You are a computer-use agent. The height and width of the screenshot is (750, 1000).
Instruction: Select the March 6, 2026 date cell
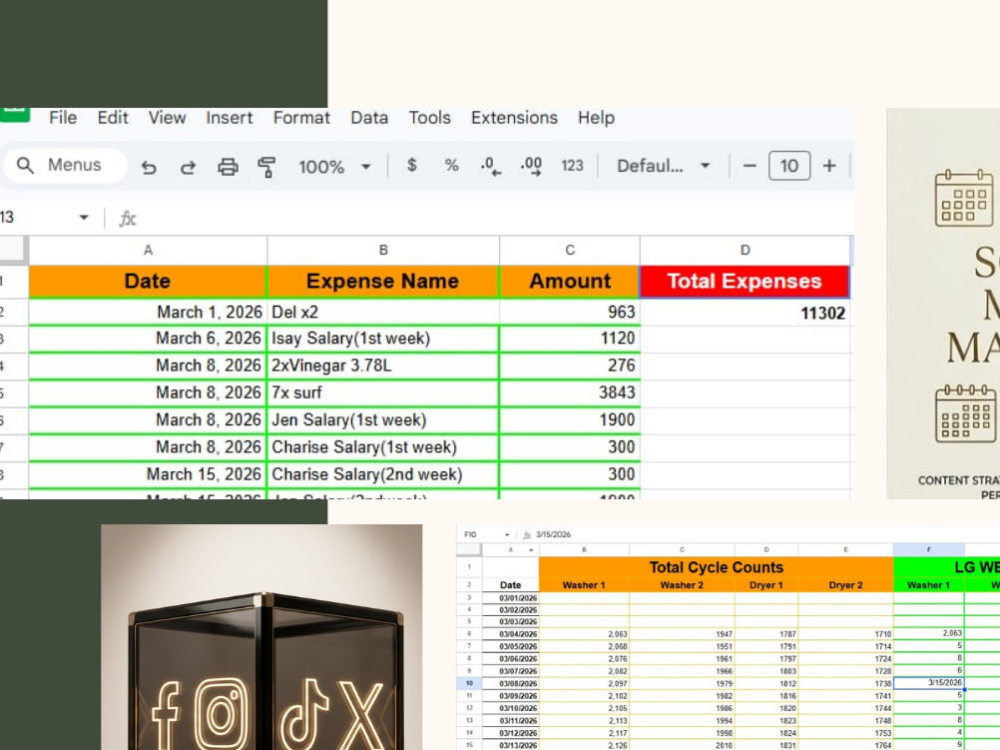[x=148, y=339]
